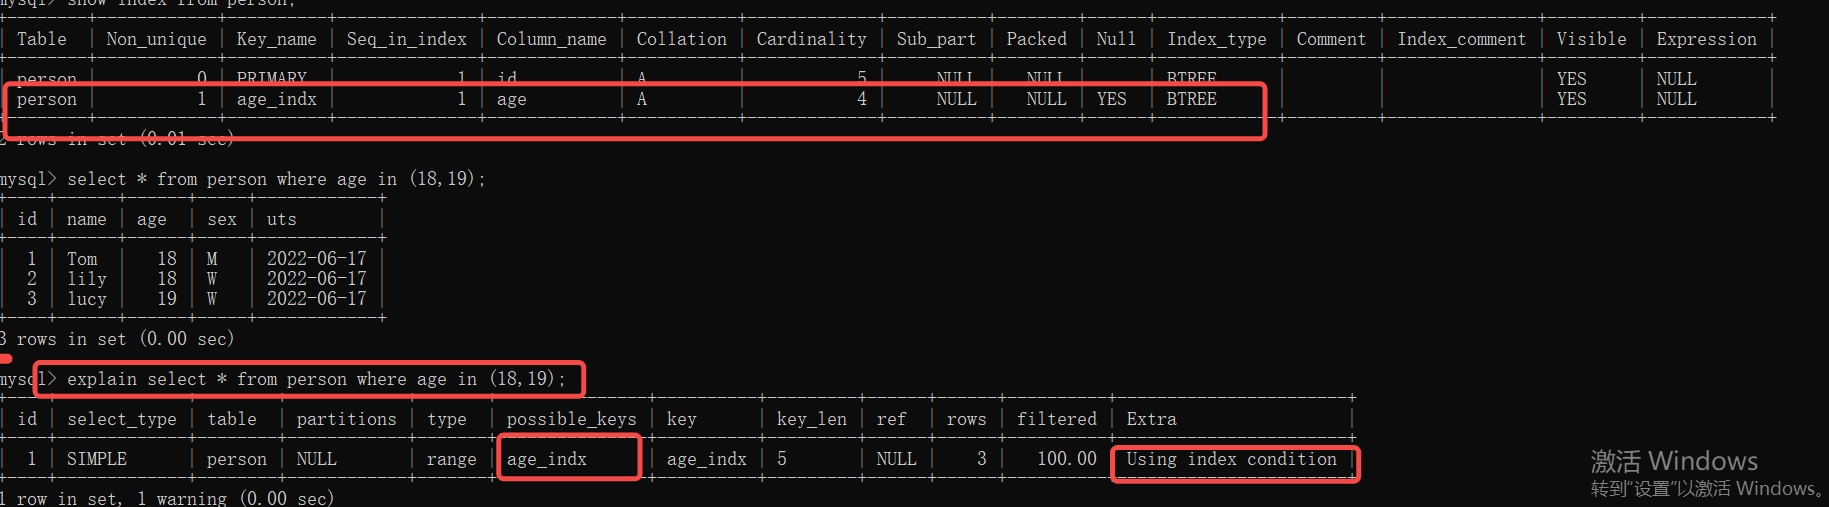Click the Extra column header
The width and height of the screenshot is (1829, 507).
click(1151, 419)
